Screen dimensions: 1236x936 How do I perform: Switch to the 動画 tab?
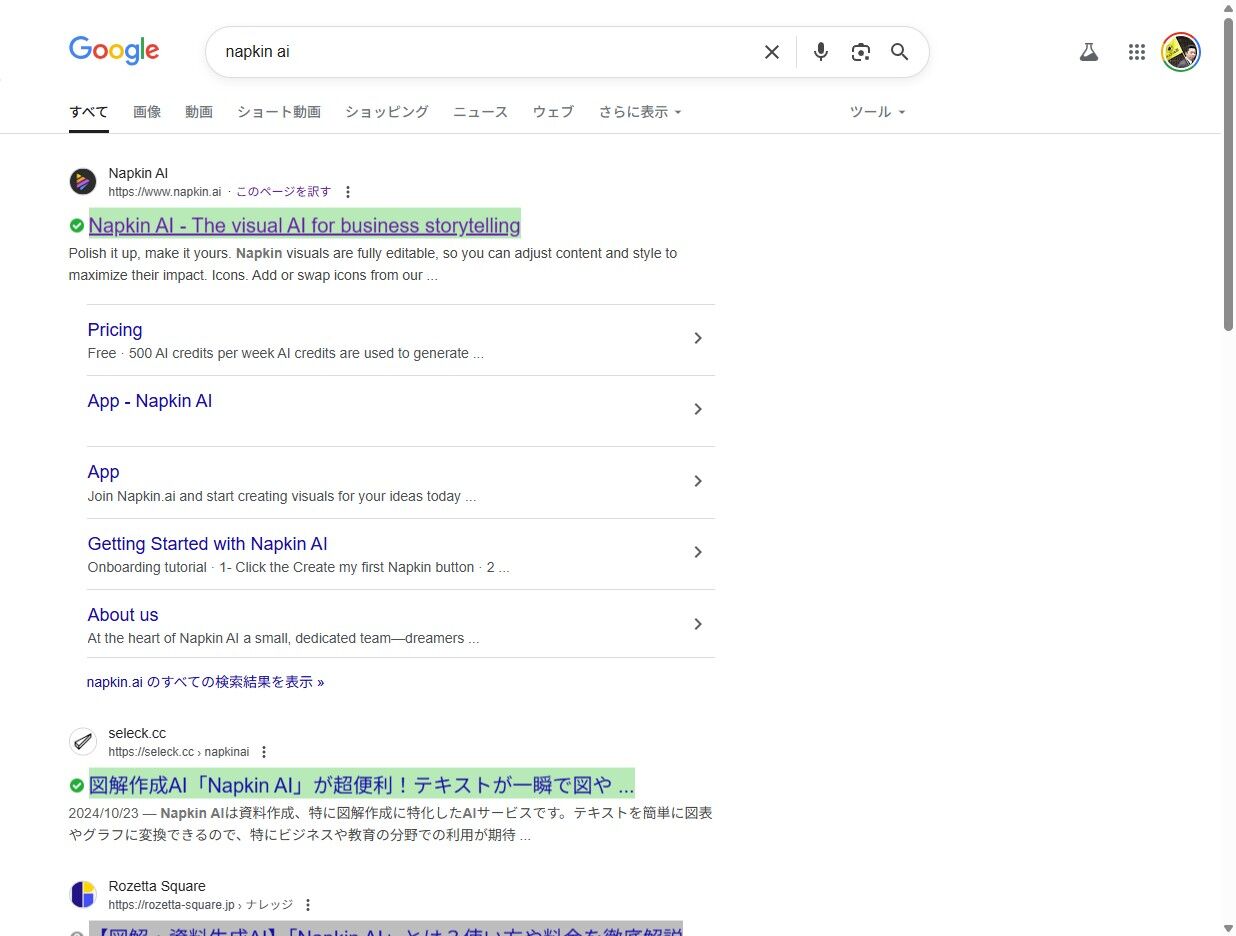(199, 112)
